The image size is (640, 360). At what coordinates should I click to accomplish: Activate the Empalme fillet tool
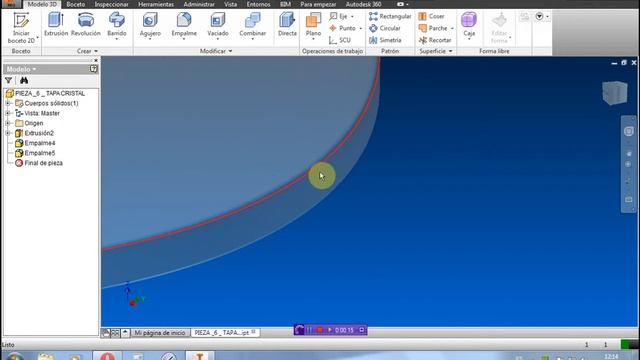184,25
